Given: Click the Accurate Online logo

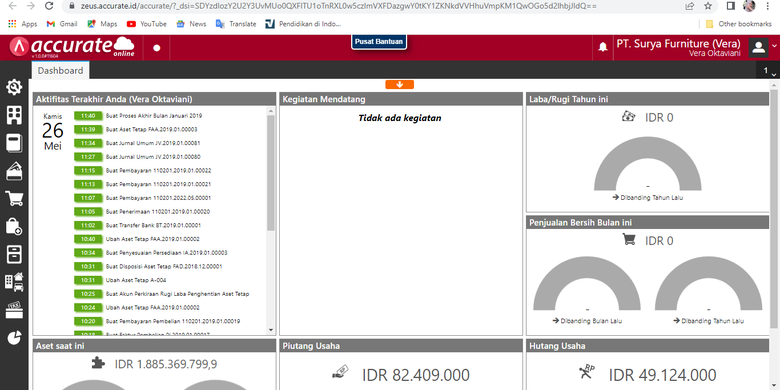Looking at the screenshot, I should pyautogui.click(x=73, y=47).
